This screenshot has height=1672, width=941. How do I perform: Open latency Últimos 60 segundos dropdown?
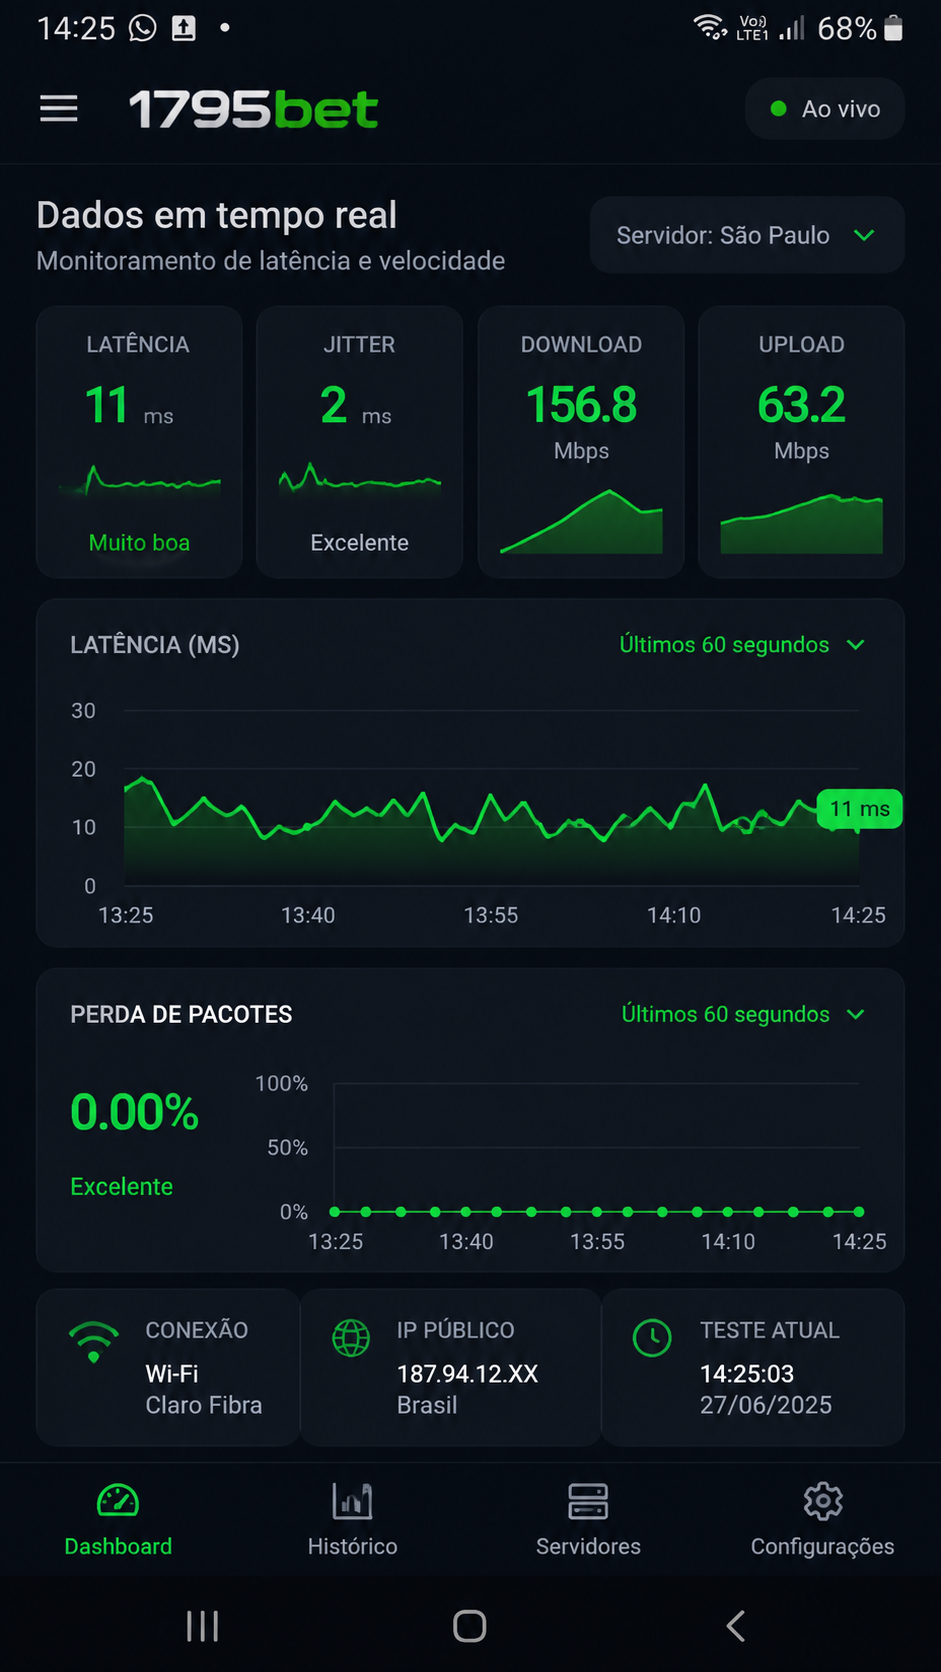742,645
